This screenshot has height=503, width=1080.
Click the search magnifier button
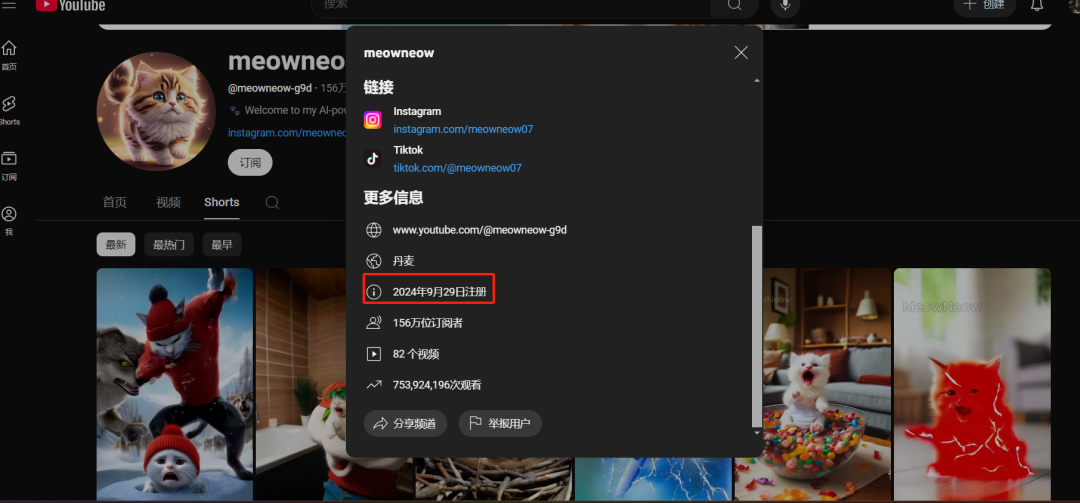pyautogui.click(x=735, y=5)
